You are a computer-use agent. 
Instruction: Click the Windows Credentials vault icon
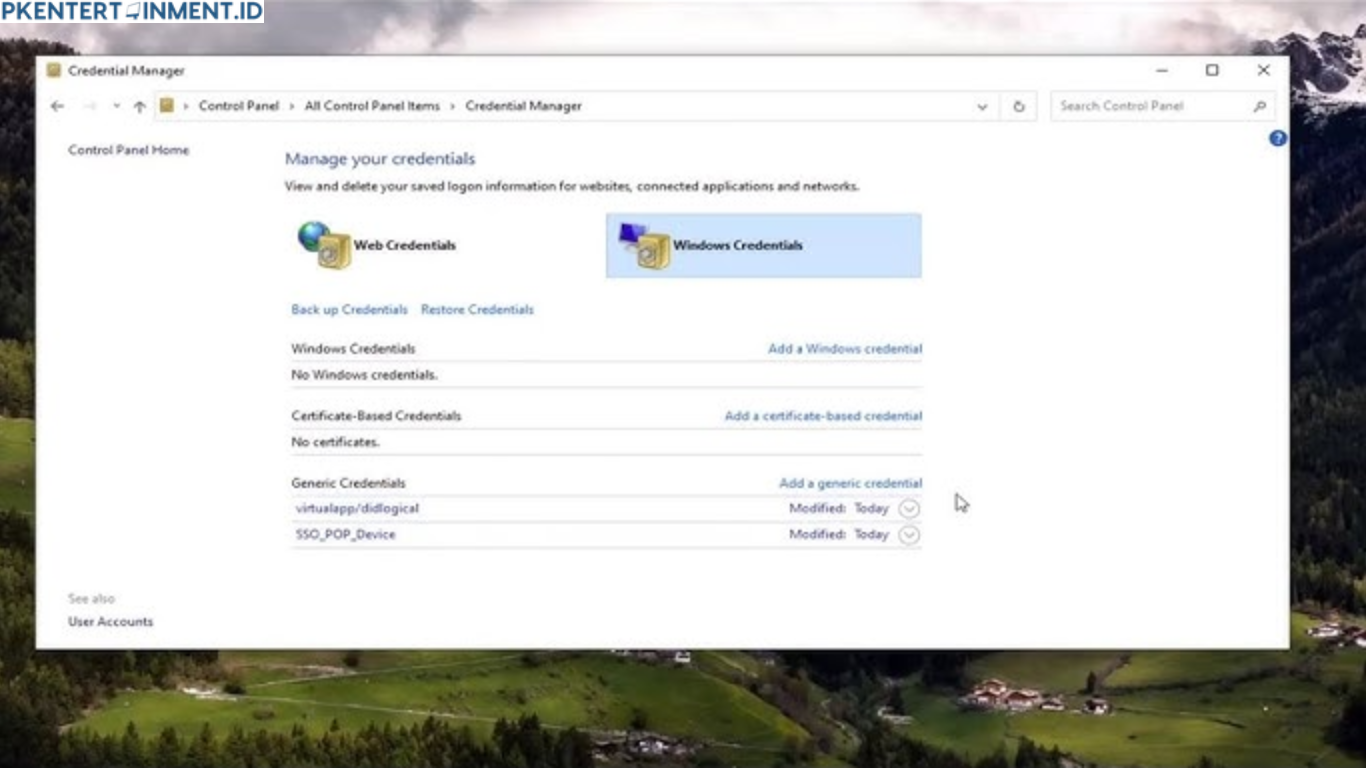click(645, 245)
